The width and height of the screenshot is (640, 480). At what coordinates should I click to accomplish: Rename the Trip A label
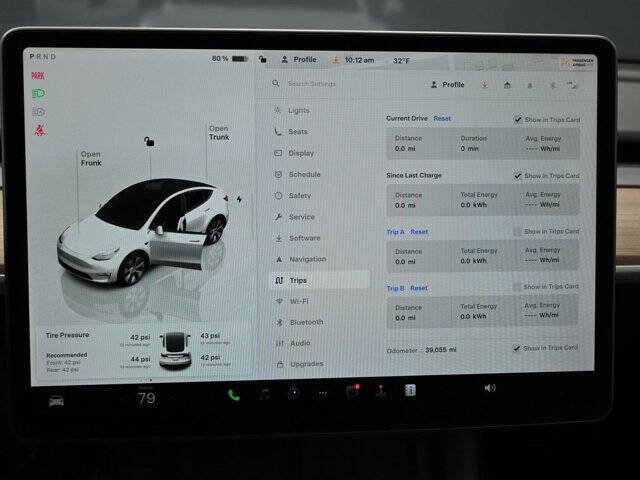[395, 232]
